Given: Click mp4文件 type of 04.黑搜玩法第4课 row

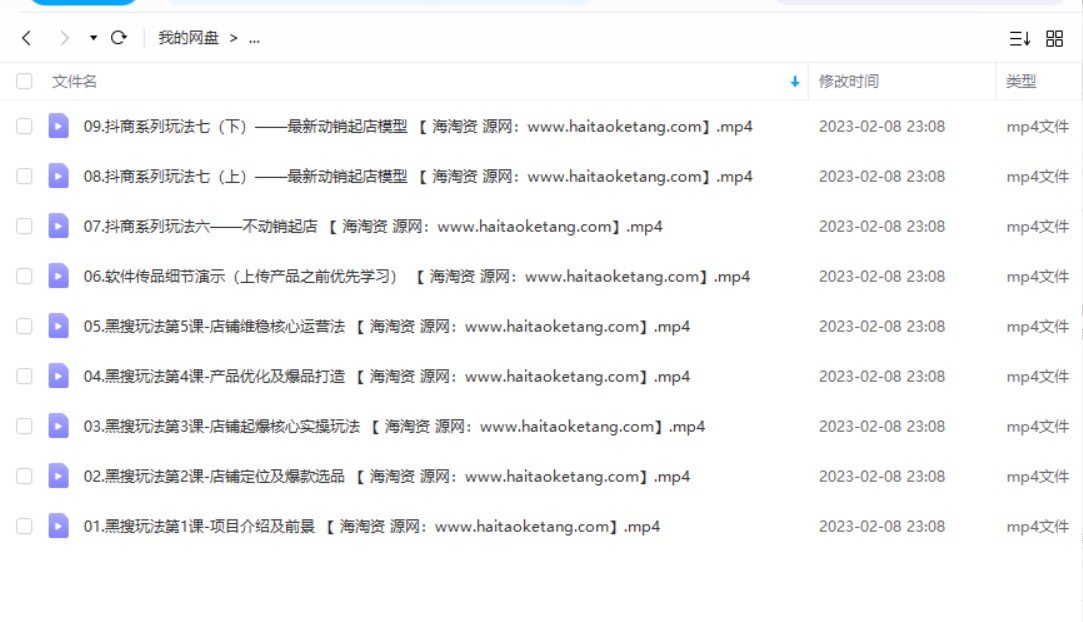Looking at the screenshot, I should (1037, 376).
